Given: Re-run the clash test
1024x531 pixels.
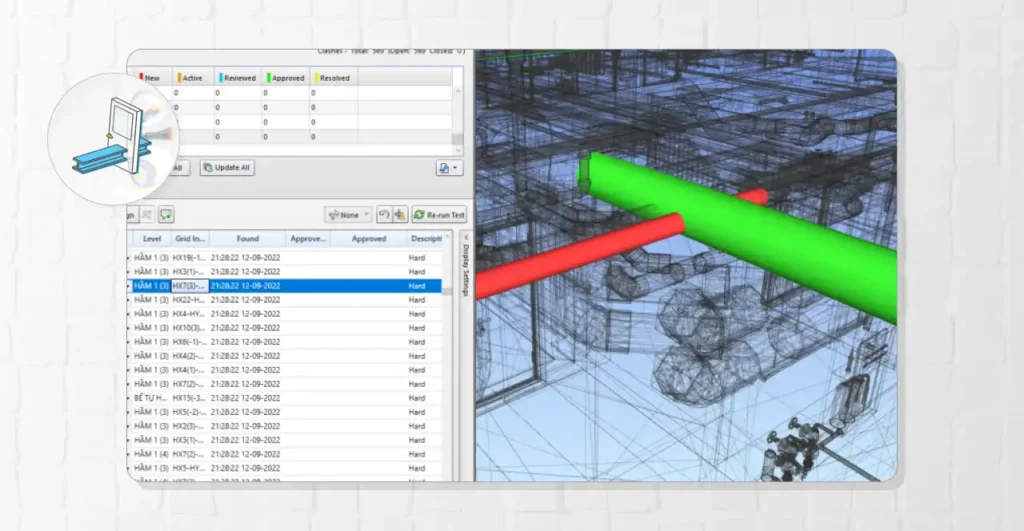Looking at the screenshot, I should (x=439, y=214).
